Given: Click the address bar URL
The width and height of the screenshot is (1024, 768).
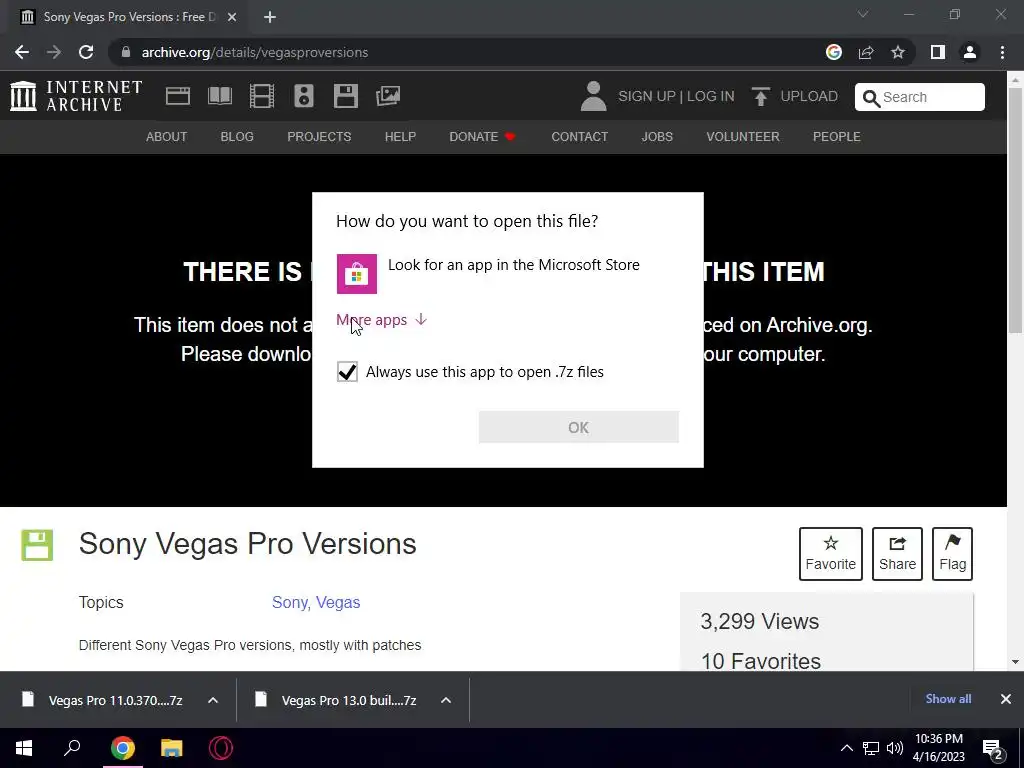Looking at the screenshot, I should (x=255, y=52).
